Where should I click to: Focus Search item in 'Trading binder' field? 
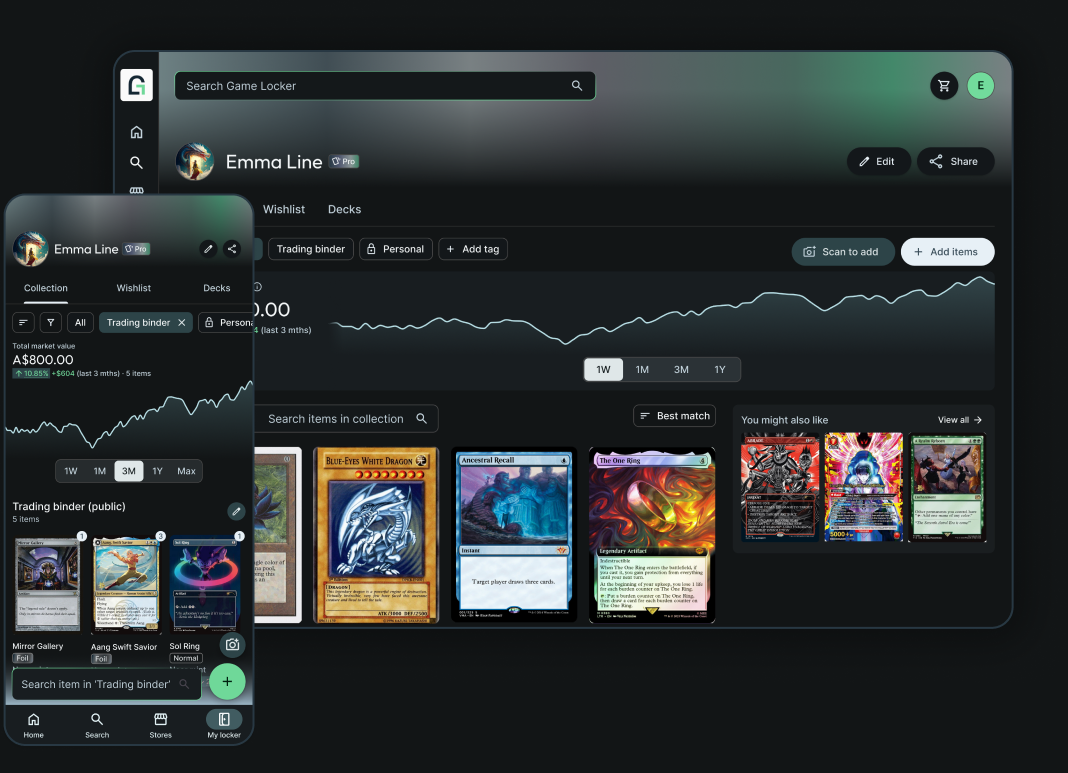107,684
